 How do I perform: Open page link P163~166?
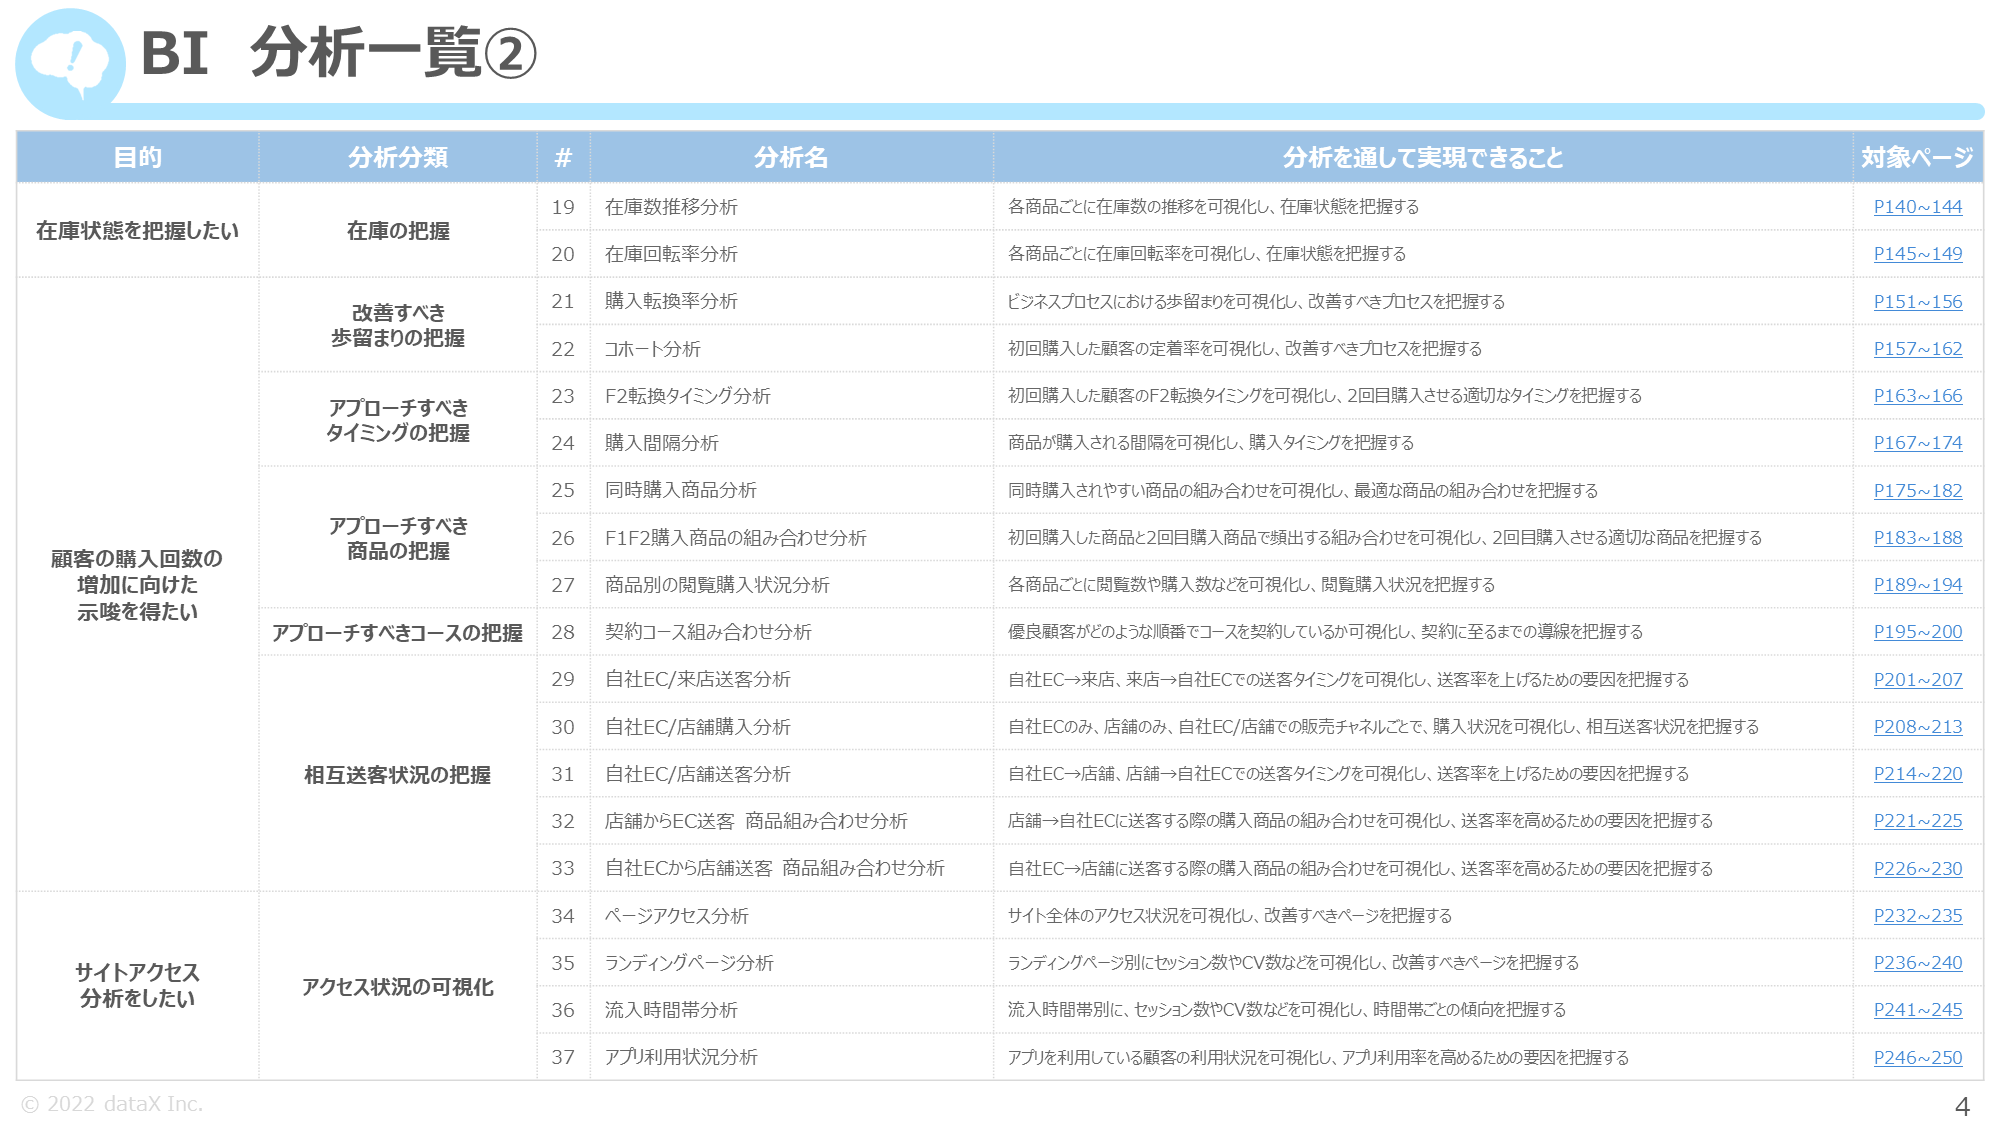coord(1917,396)
